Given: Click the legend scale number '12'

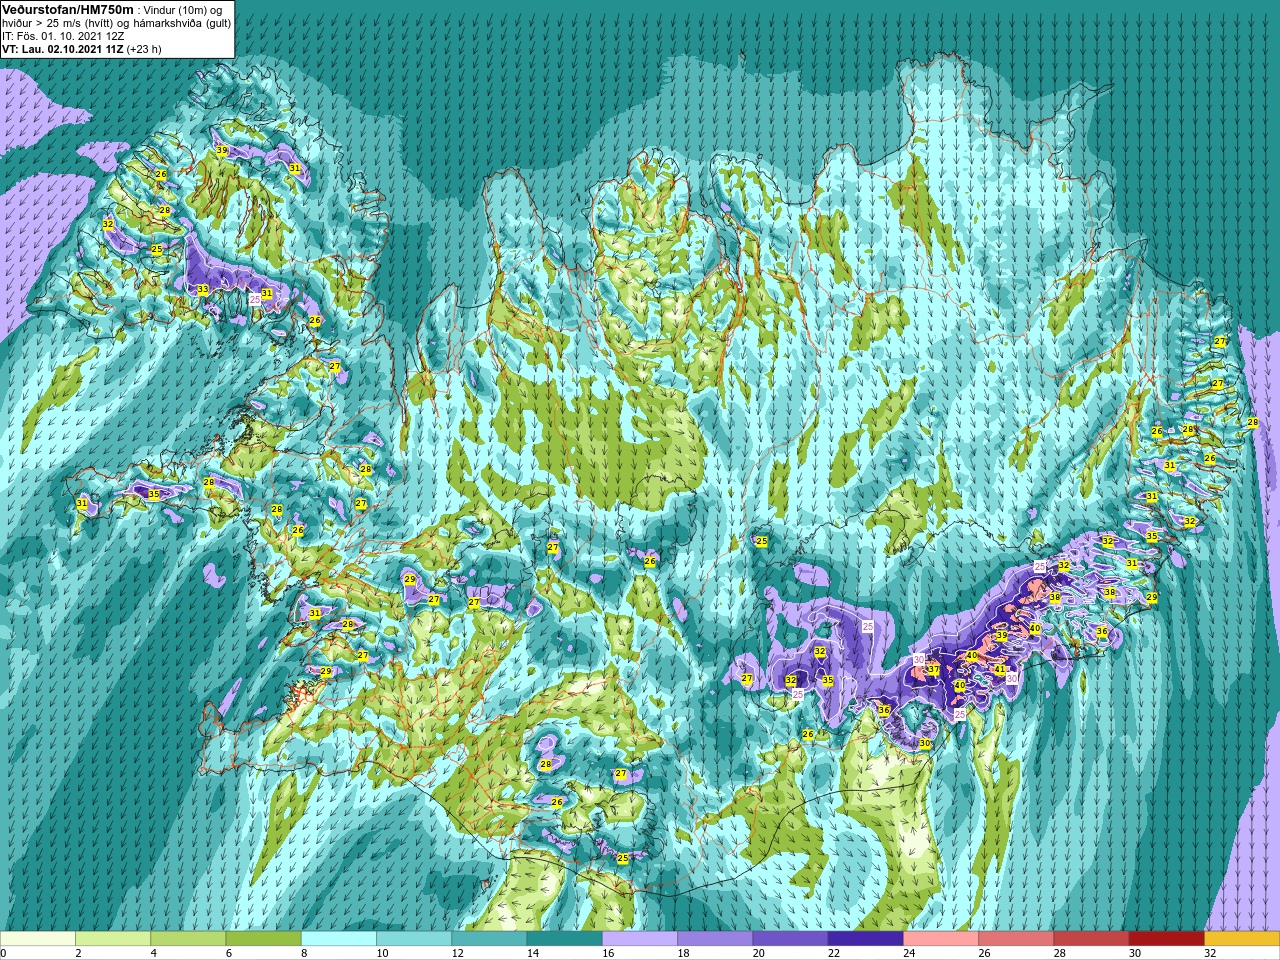Looking at the screenshot, I should click(x=458, y=953).
